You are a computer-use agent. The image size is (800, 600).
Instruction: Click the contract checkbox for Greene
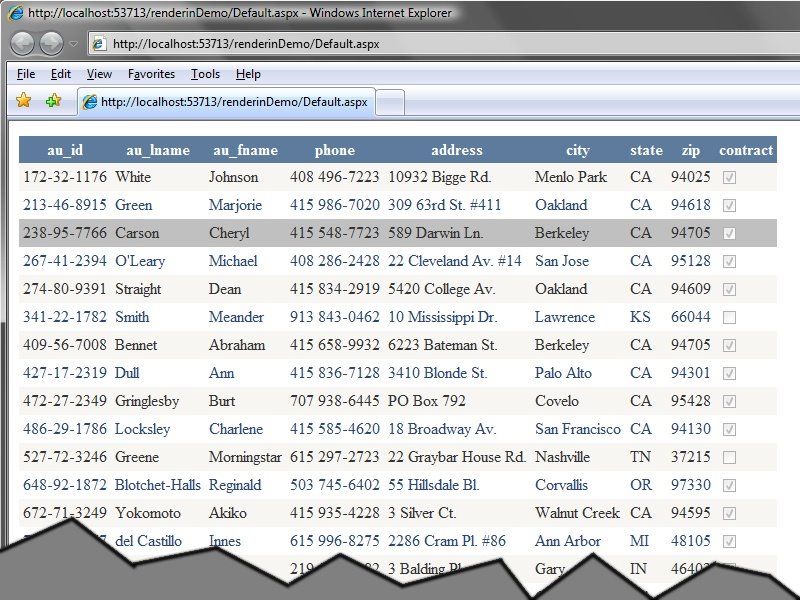click(730, 457)
